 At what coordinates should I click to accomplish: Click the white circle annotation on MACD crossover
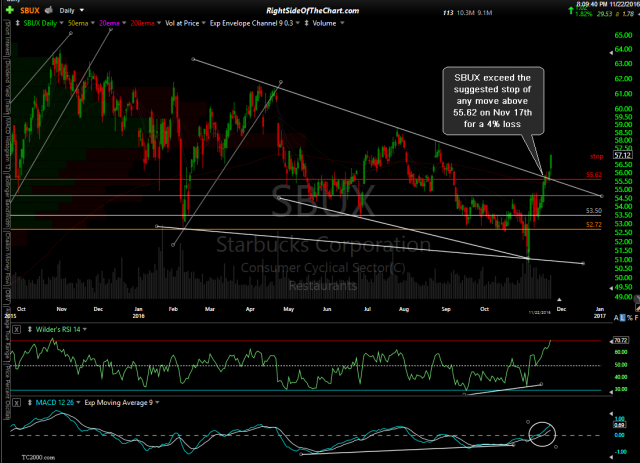tap(542, 434)
